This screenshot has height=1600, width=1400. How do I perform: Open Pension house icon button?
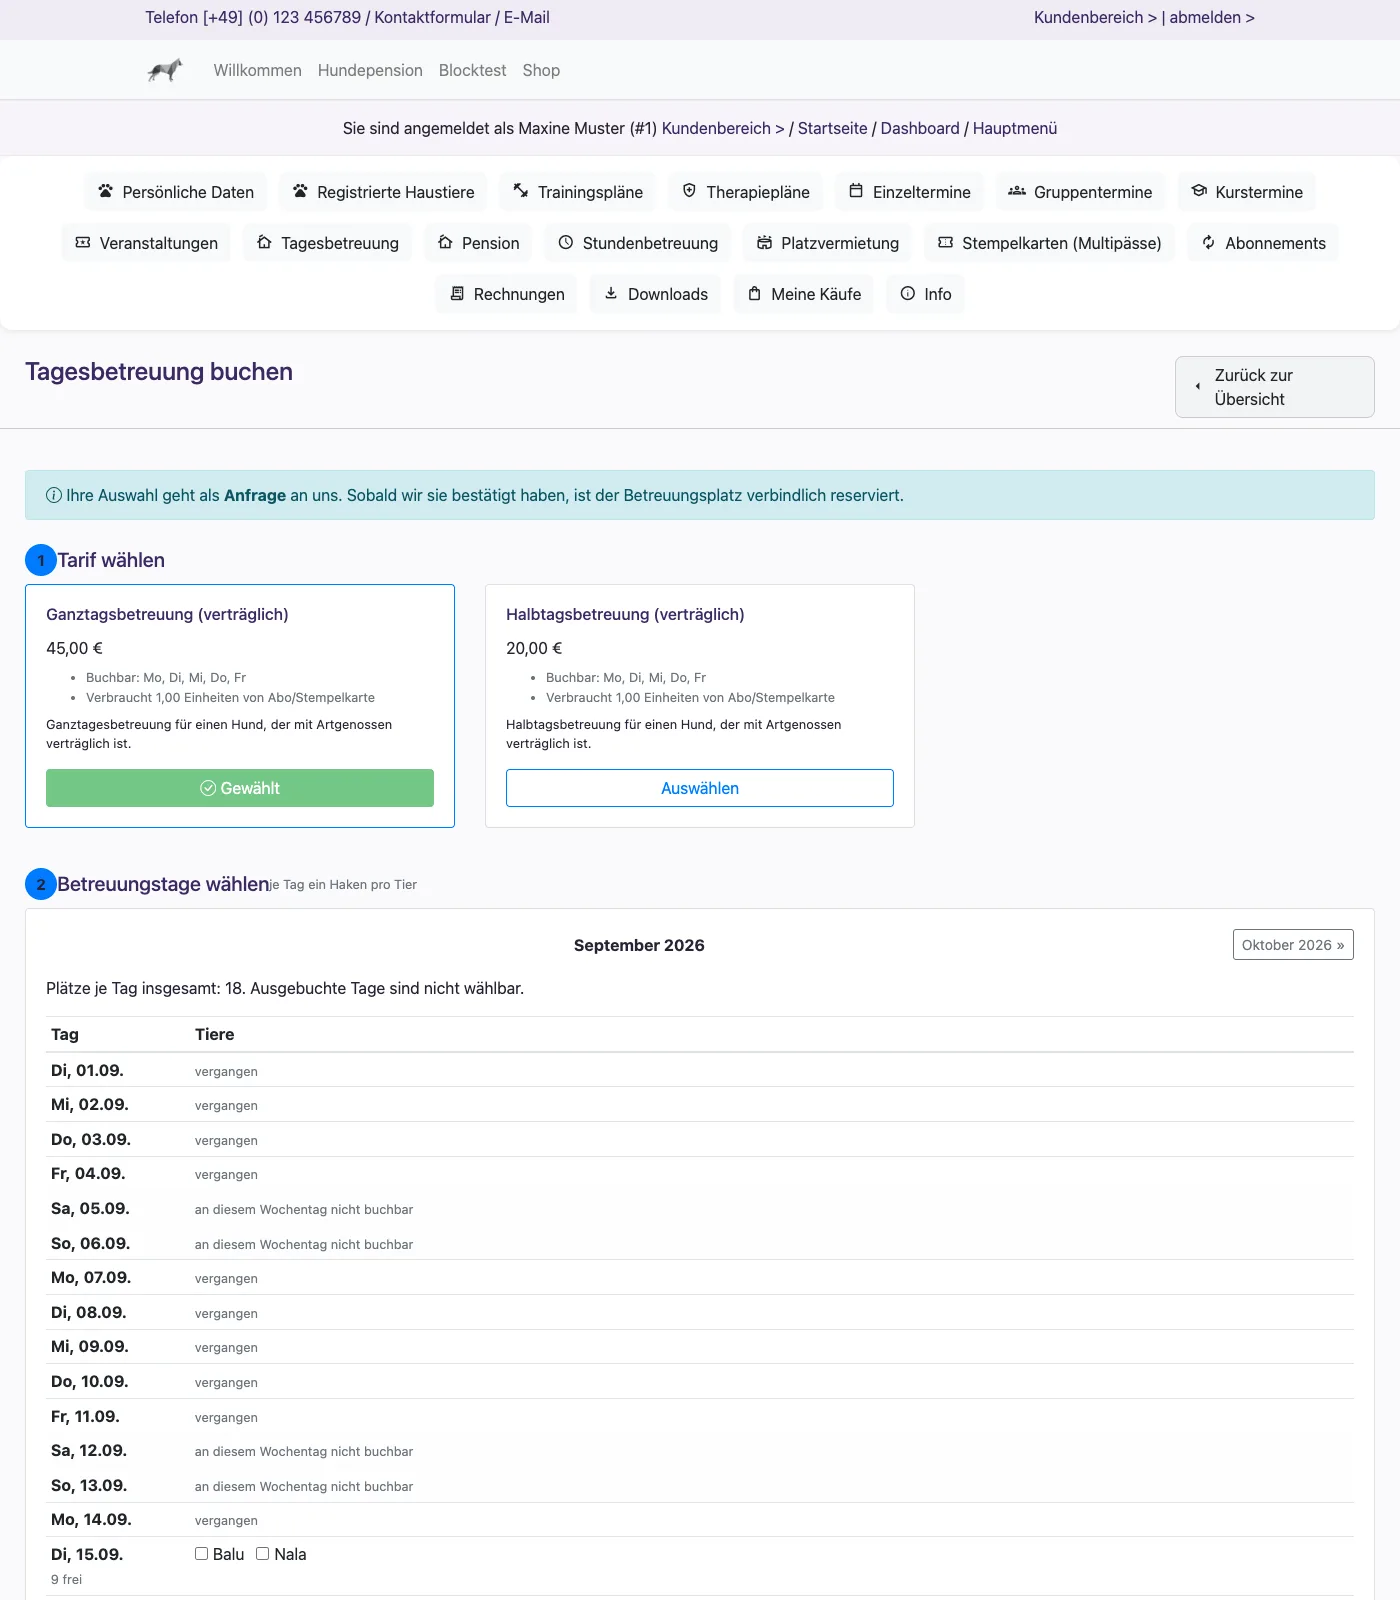[478, 243]
